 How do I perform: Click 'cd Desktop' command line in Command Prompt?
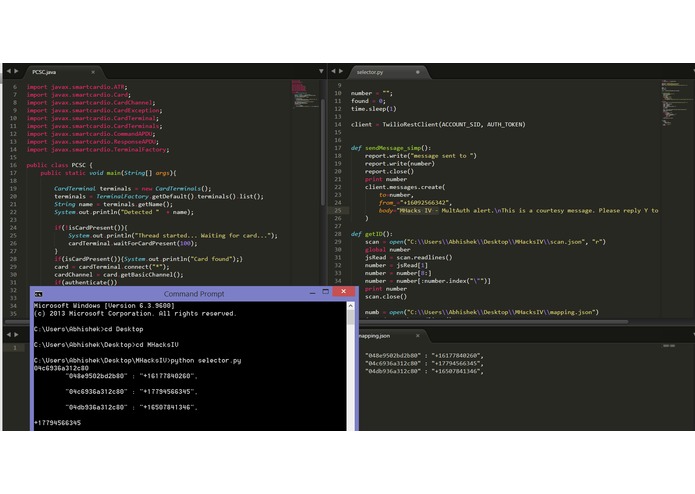89,329
